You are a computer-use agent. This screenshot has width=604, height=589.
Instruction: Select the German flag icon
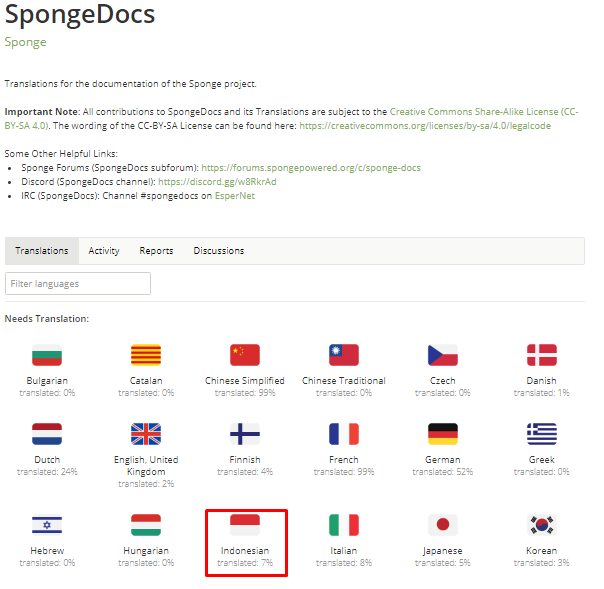[x=443, y=434]
